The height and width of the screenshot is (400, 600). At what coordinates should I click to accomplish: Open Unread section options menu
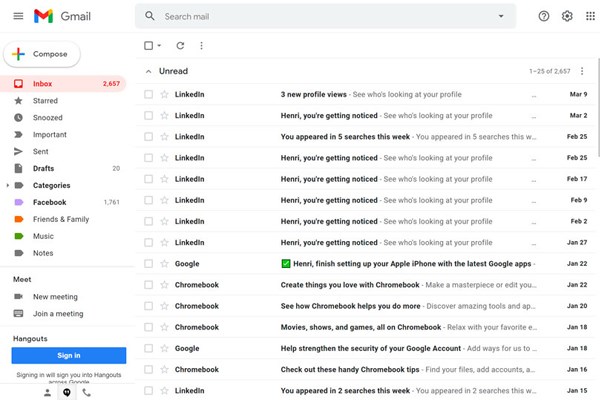582,71
